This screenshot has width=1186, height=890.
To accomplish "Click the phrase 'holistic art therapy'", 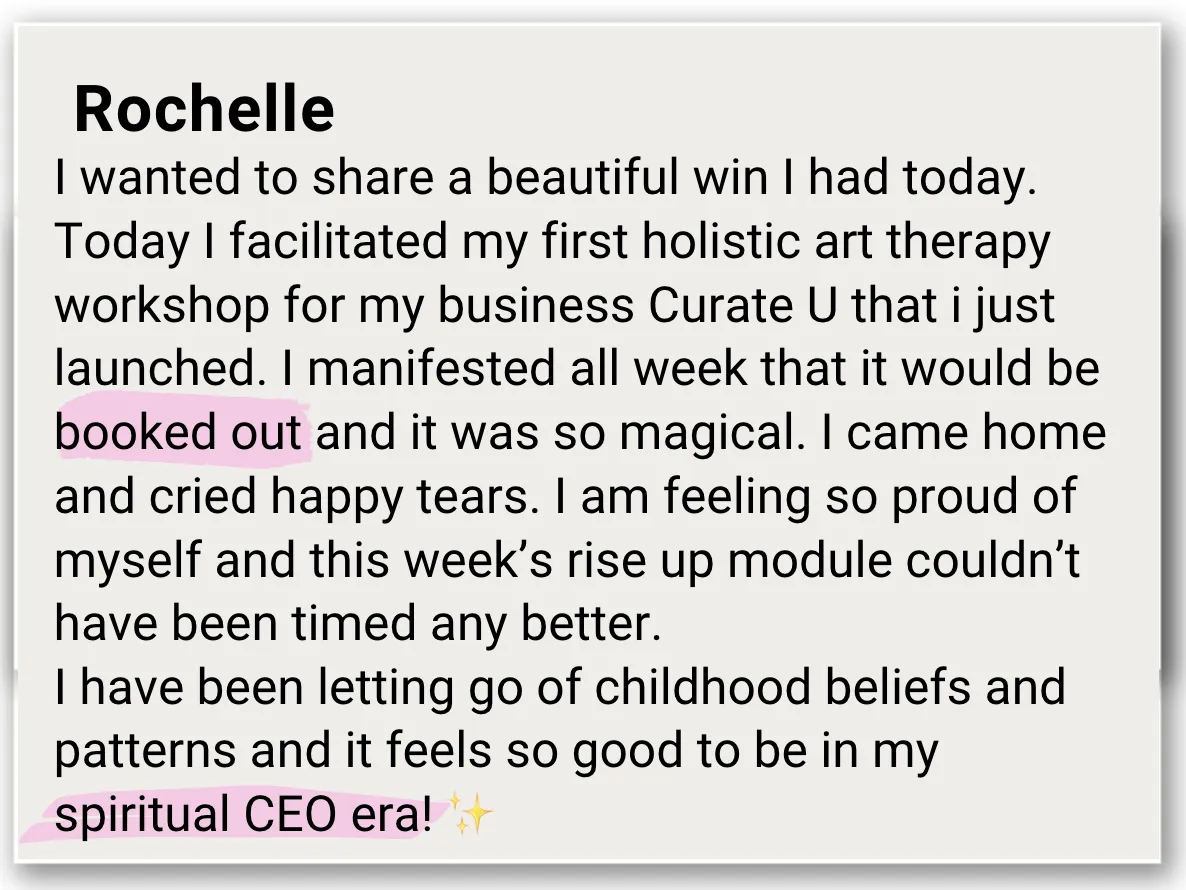I will click(x=846, y=241).
